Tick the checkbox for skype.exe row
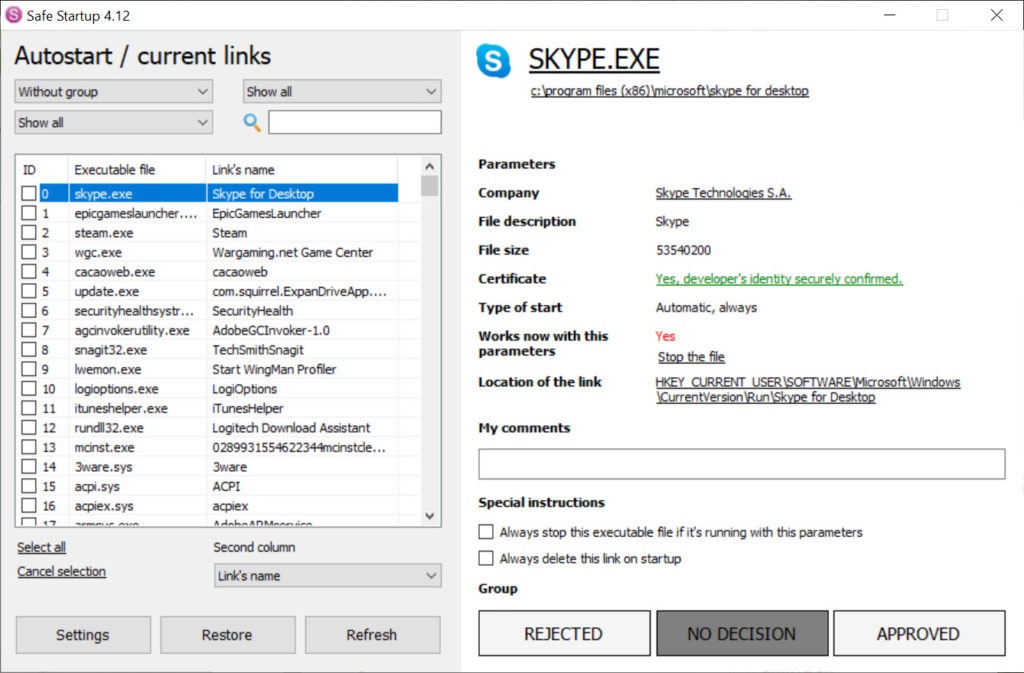 29,193
